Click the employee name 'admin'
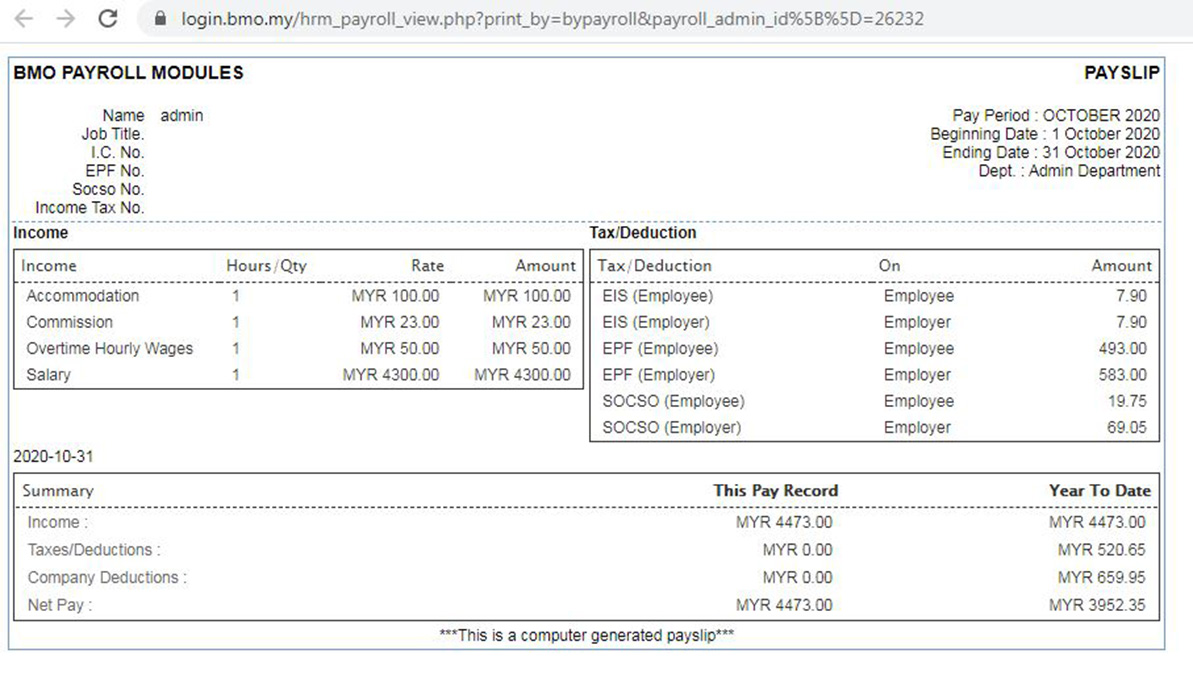 coord(182,116)
